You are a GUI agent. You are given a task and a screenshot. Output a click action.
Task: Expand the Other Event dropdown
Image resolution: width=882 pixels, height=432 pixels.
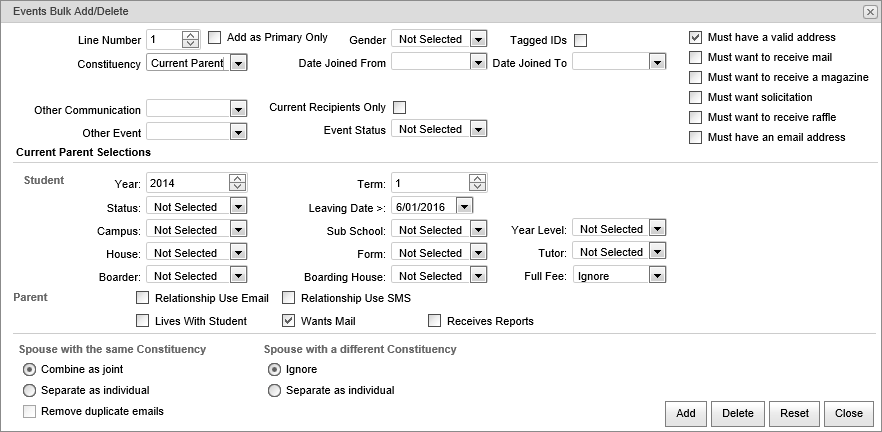pyautogui.click(x=238, y=132)
